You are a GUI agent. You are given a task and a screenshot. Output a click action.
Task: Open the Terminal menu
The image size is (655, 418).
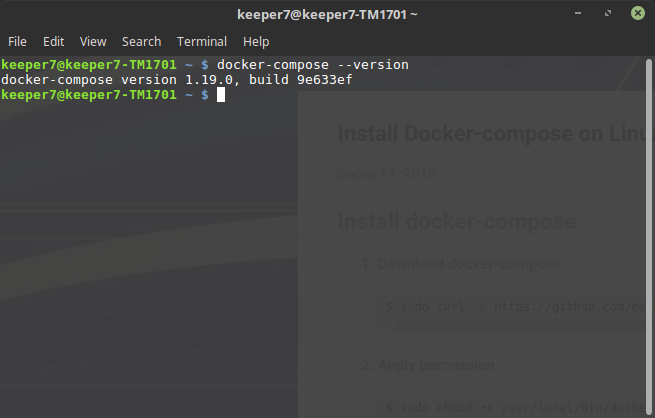pos(201,42)
